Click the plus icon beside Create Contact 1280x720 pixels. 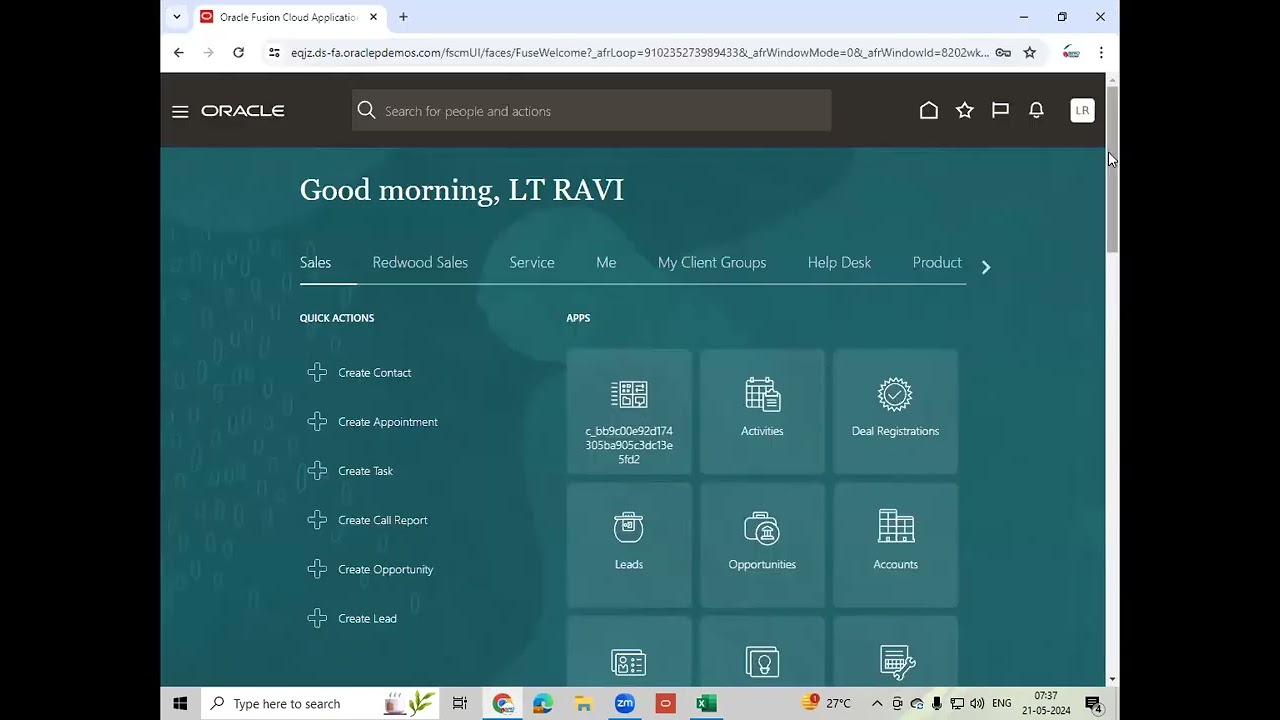click(317, 372)
